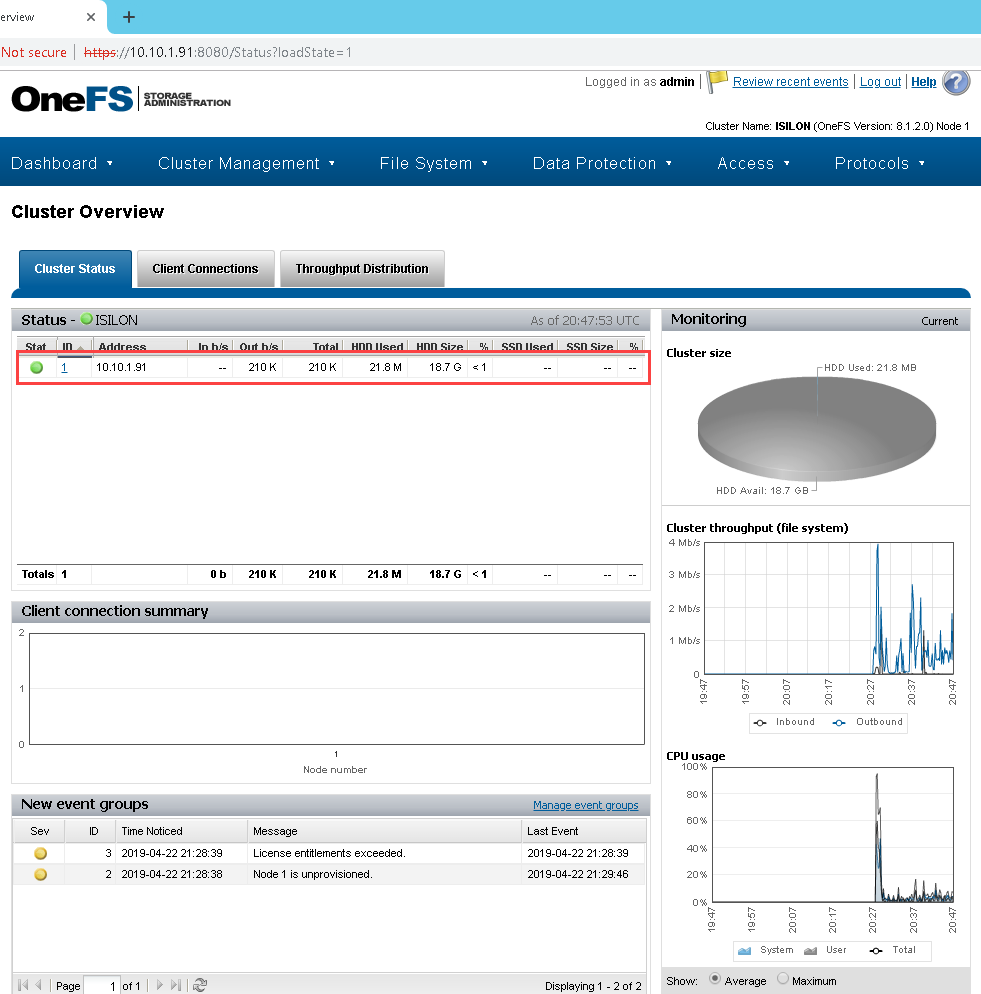Click the Cluster size pie chart
Image resolution: width=981 pixels, height=994 pixels.
pos(817,429)
